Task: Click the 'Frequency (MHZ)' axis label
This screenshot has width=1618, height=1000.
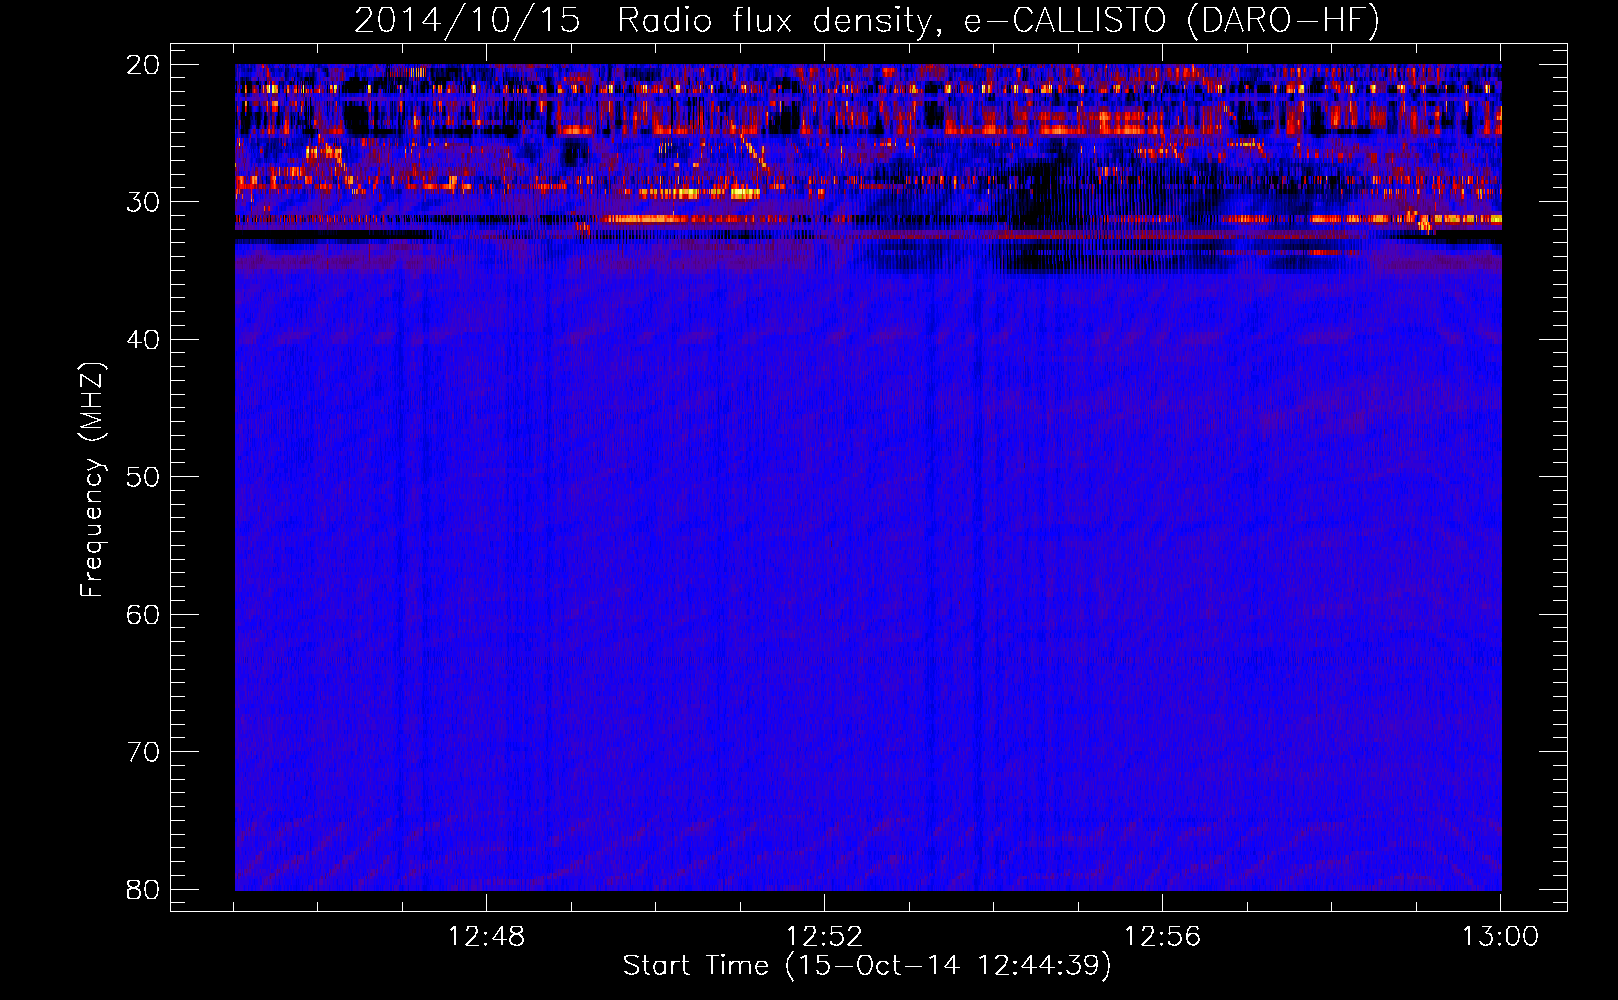Action: [92, 480]
